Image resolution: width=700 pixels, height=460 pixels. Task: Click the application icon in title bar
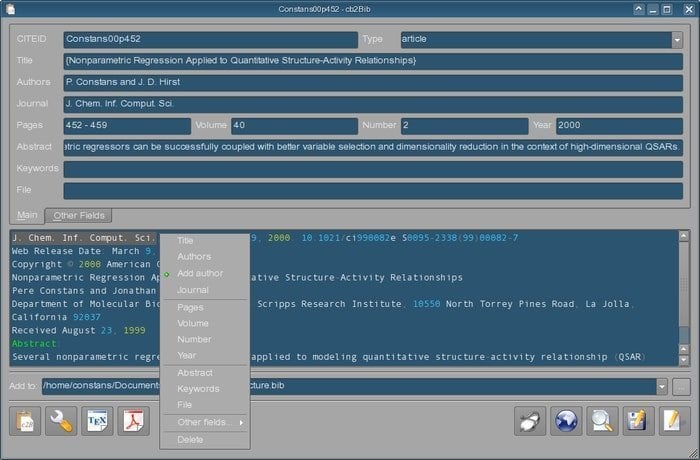[x=10, y=9]
